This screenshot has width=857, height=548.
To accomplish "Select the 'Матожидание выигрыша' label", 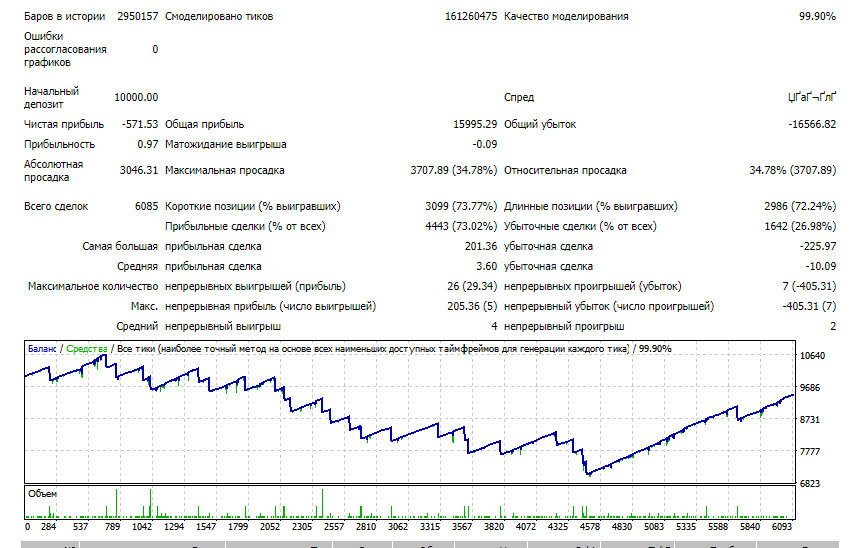I will pos(226,144).
